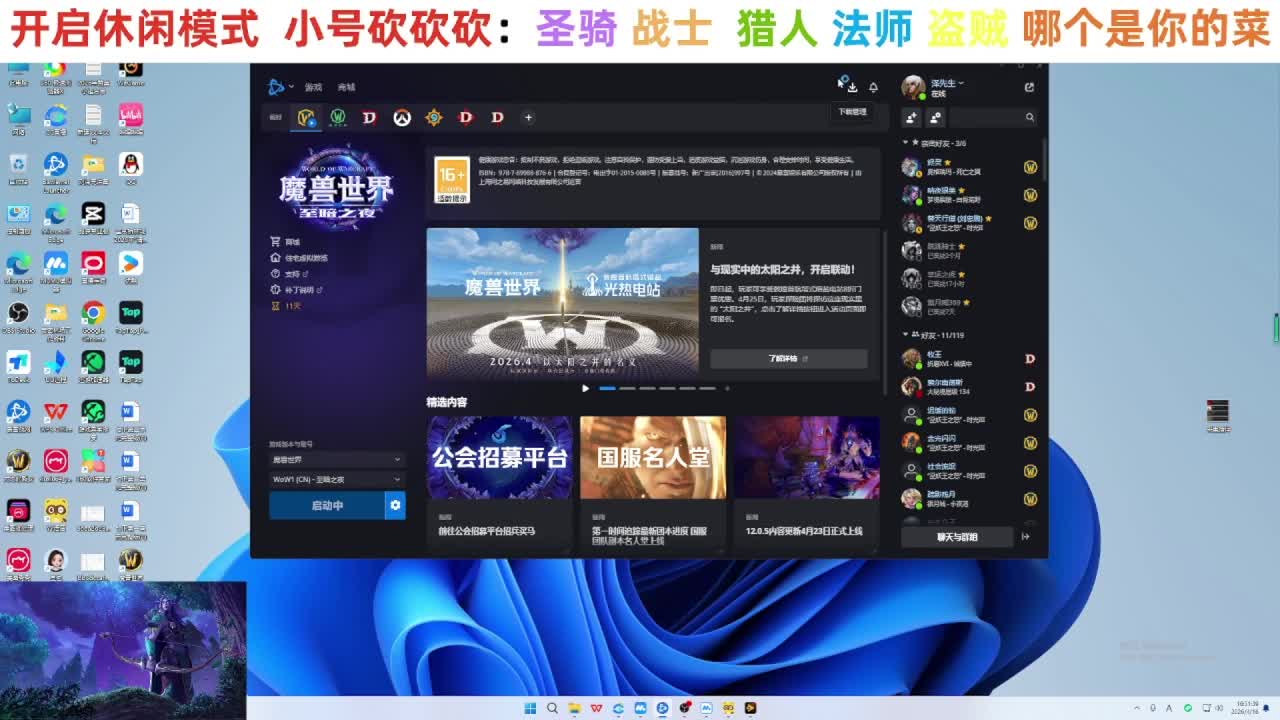Image resolution: width=1280 pixels, height=720 pixels.
Task: Collapse the favorite friends group 3/6
Action: click(905, 143)
